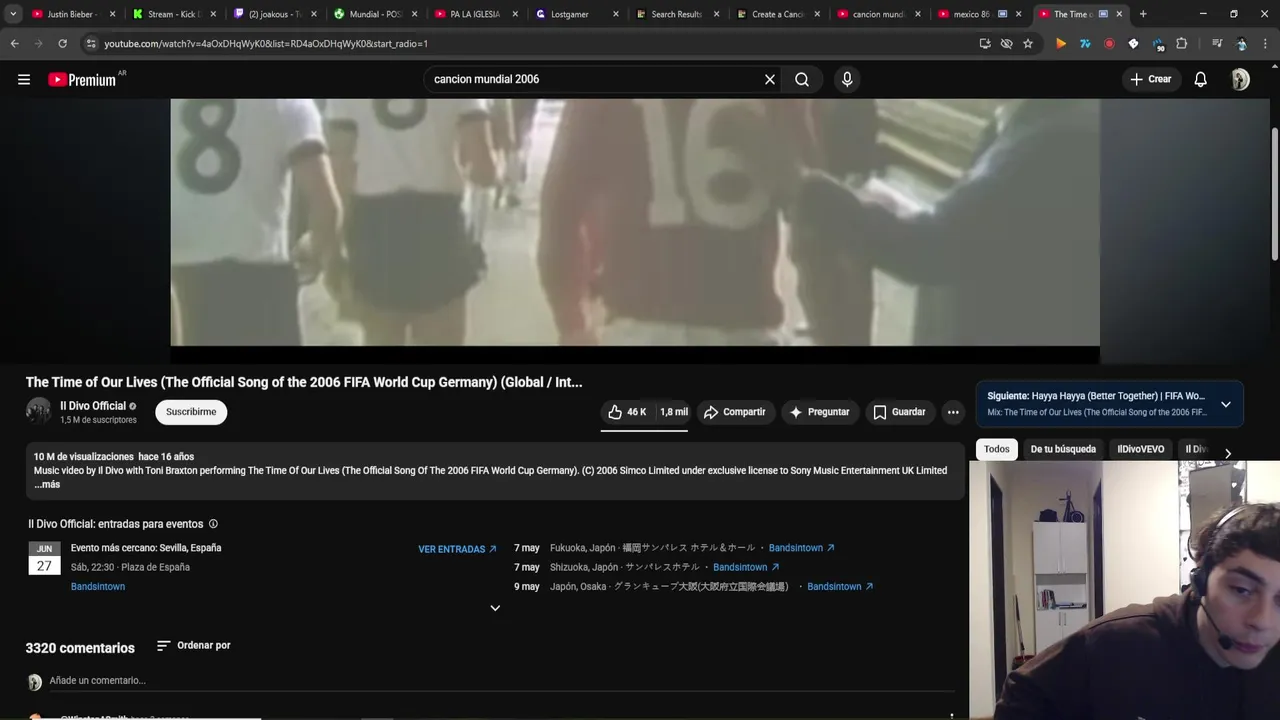Open the orange play-arrow extension
Image resolution: width=1280 pixels, height=720 pixels.
pyautogui.click(x=1061, y=43)
